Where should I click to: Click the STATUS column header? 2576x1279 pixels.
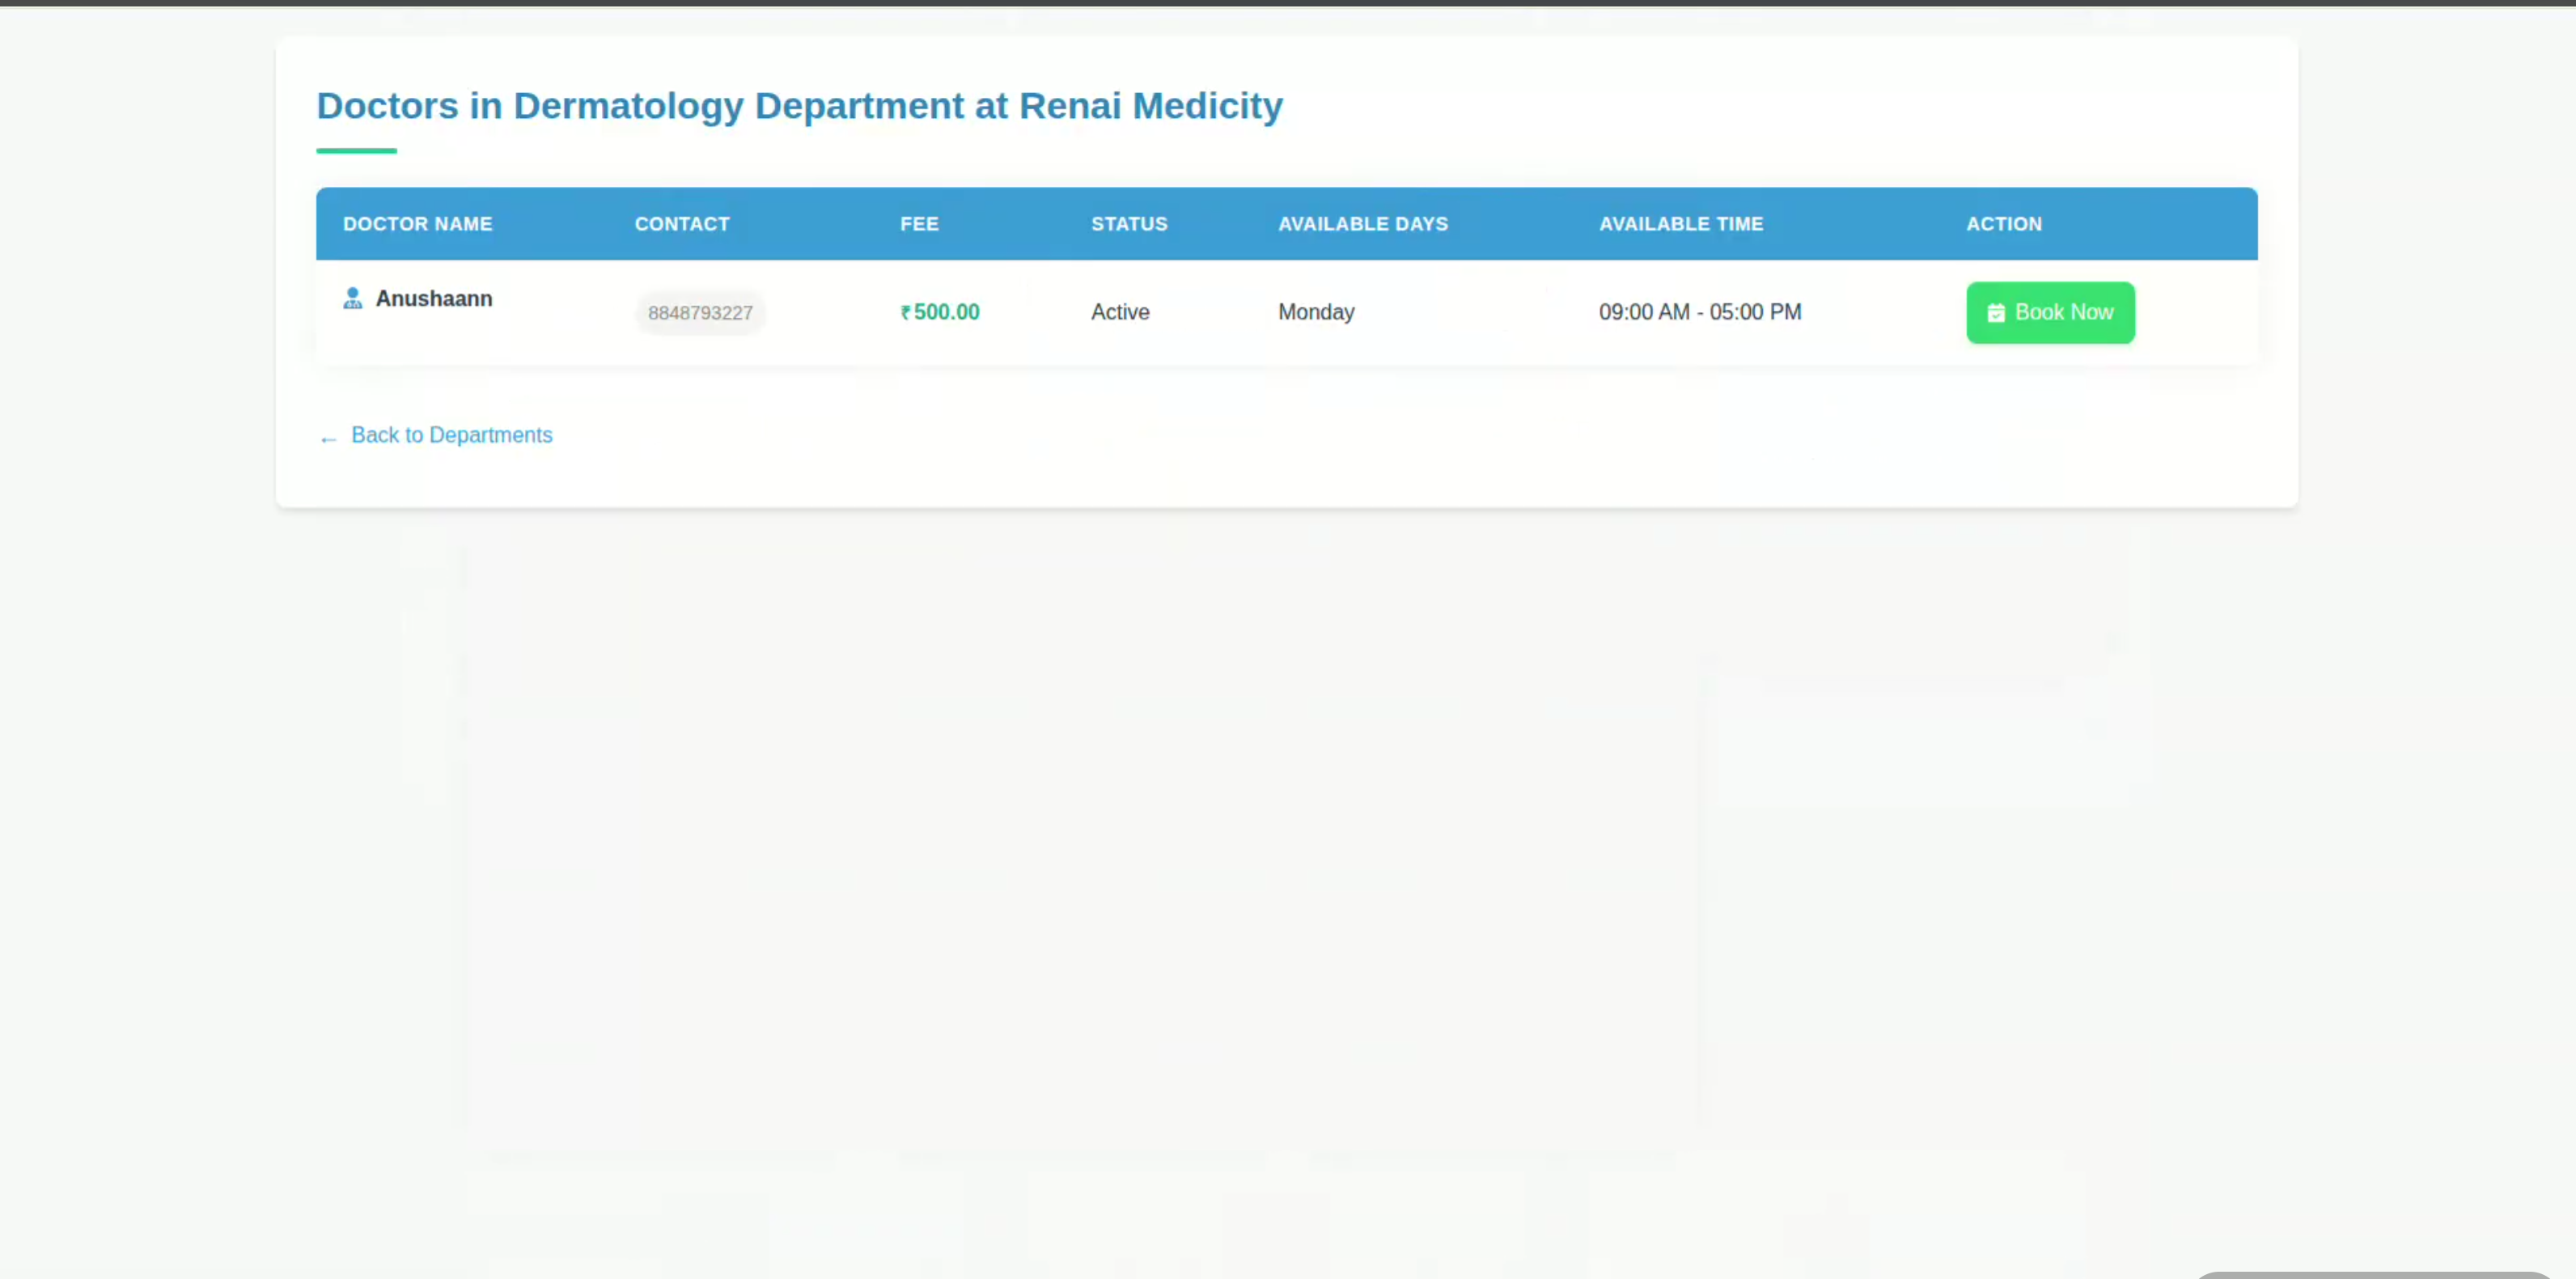click(x=1129, y=224)
